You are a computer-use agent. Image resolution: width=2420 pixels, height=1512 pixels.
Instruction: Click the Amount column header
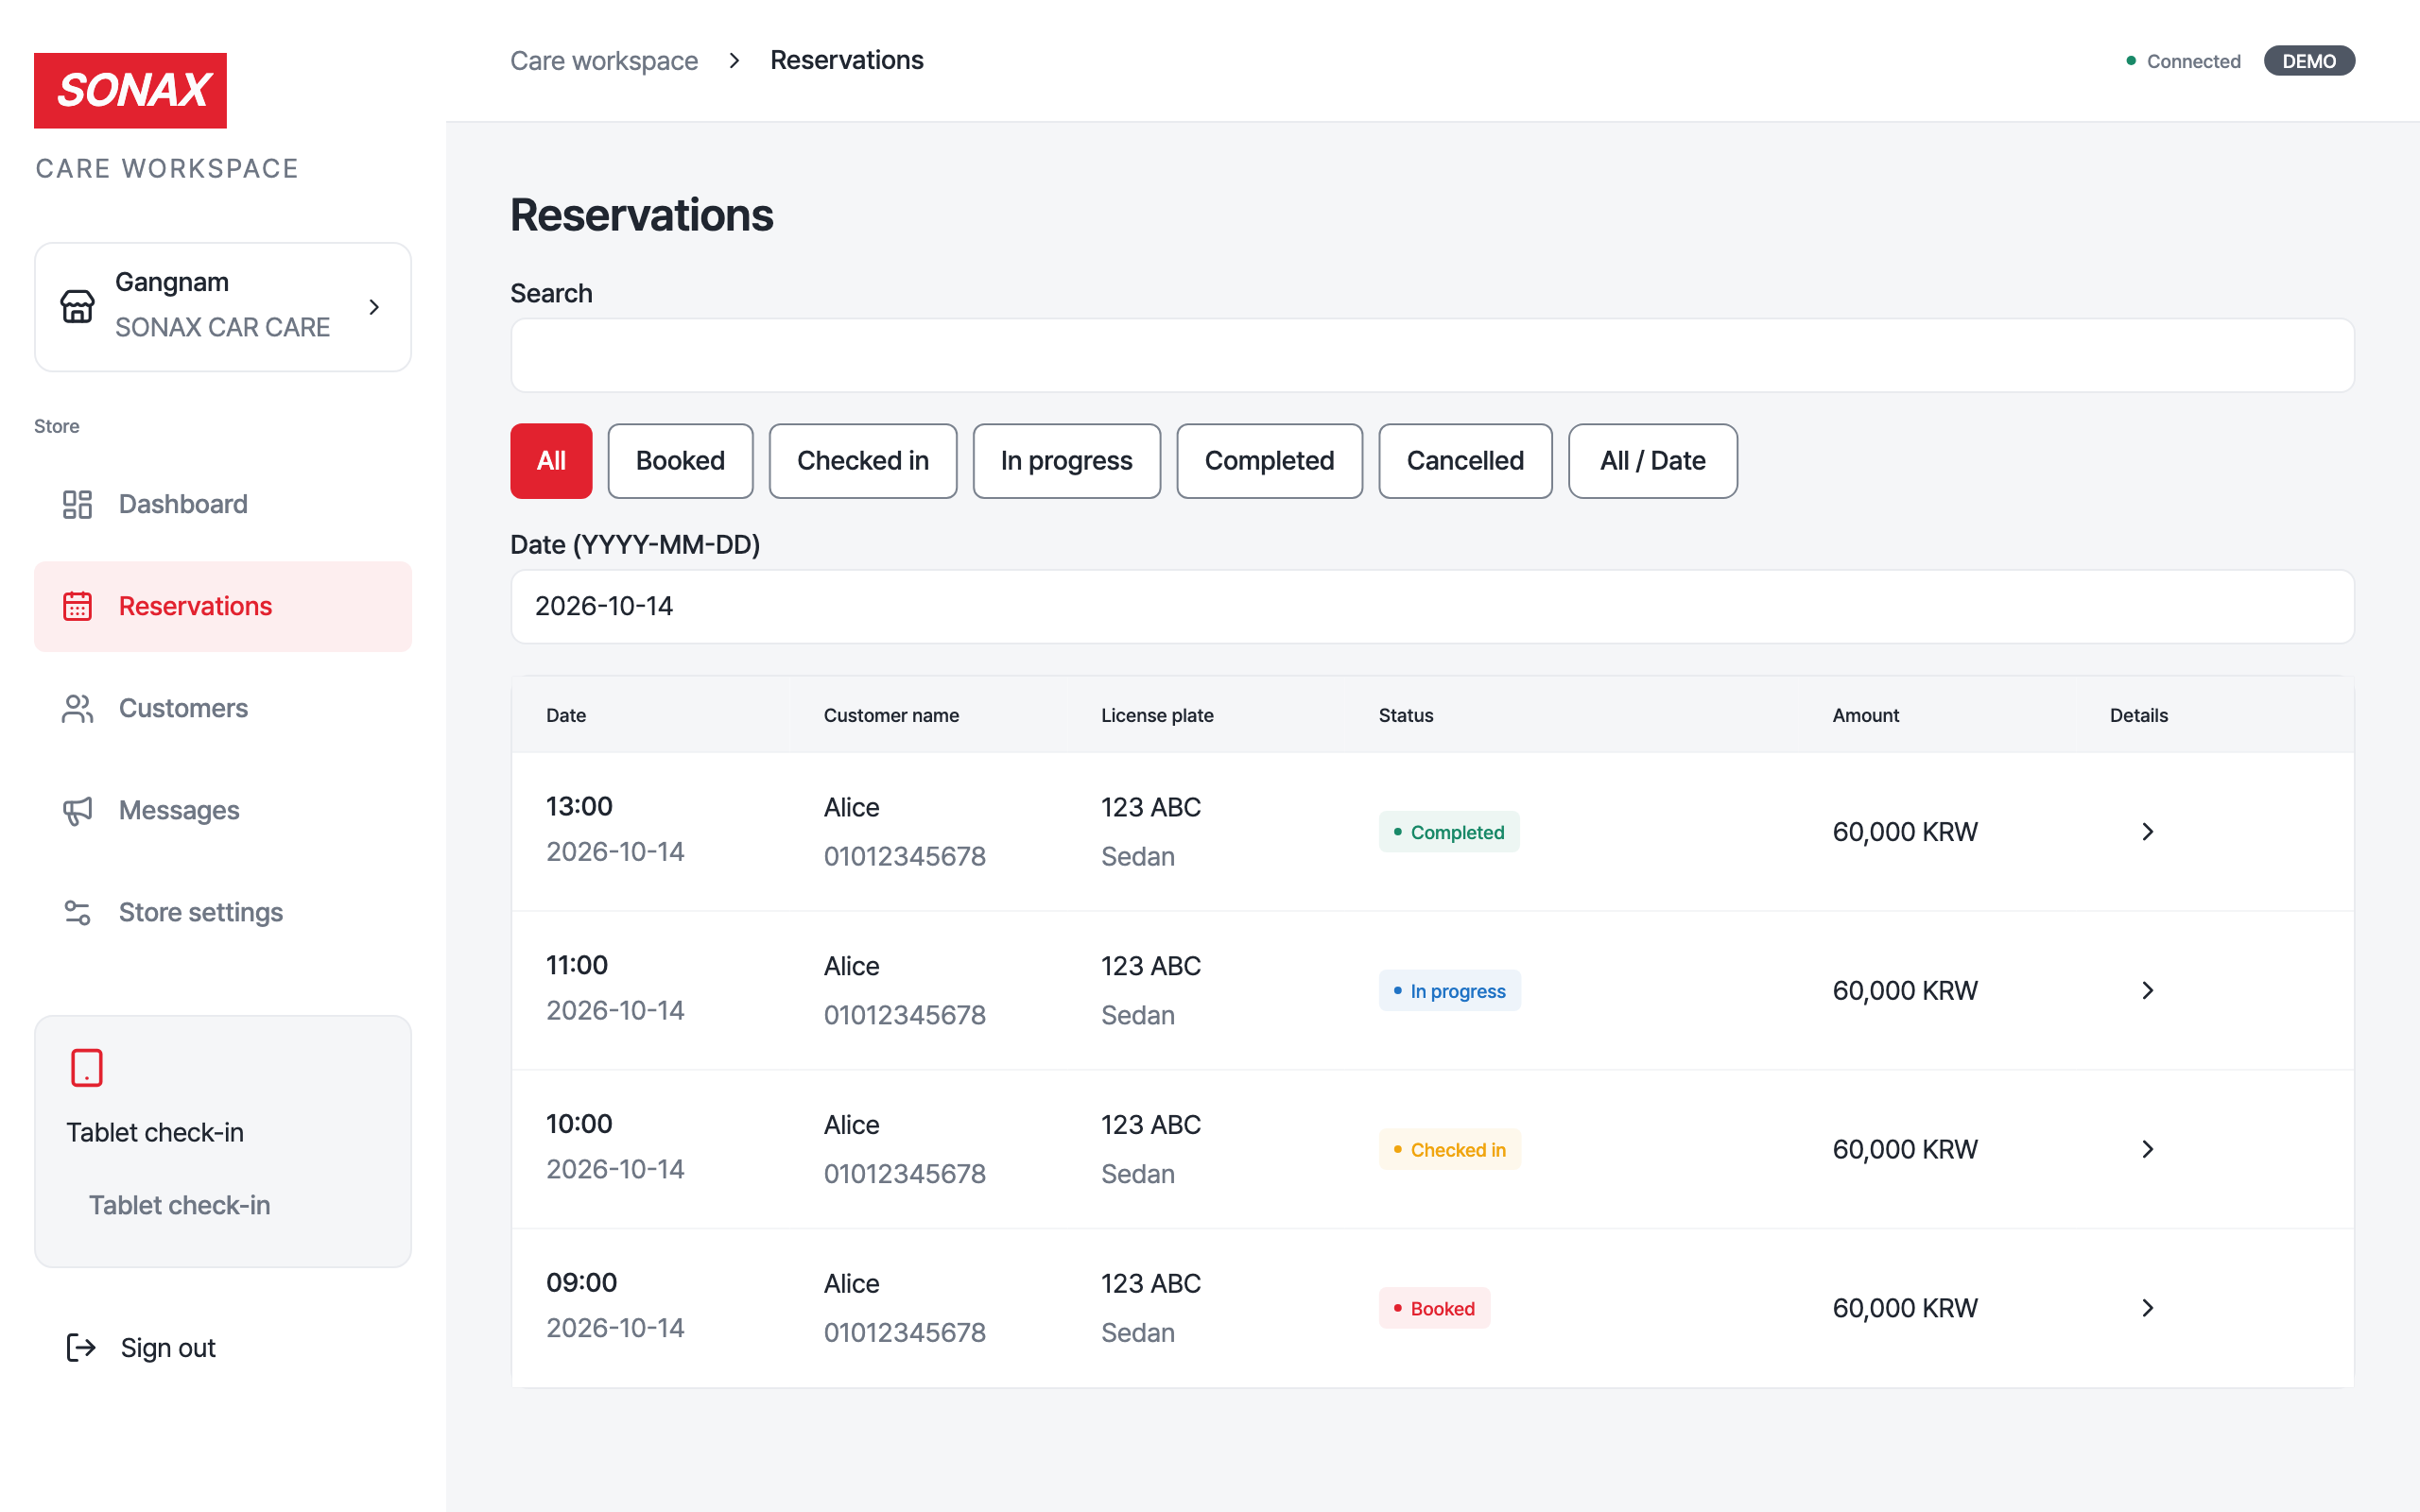point(1865,715)
